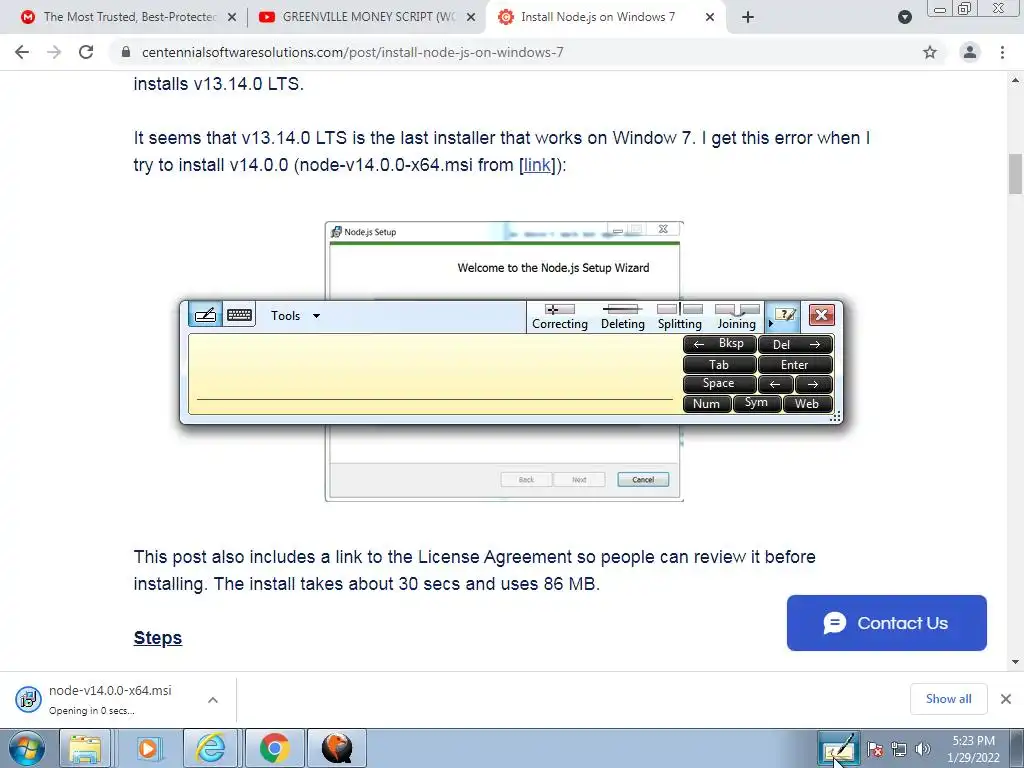Close the GREENVILLE MONEY SCRIPT tab
Screen dimensions: 1024x768
471,17
